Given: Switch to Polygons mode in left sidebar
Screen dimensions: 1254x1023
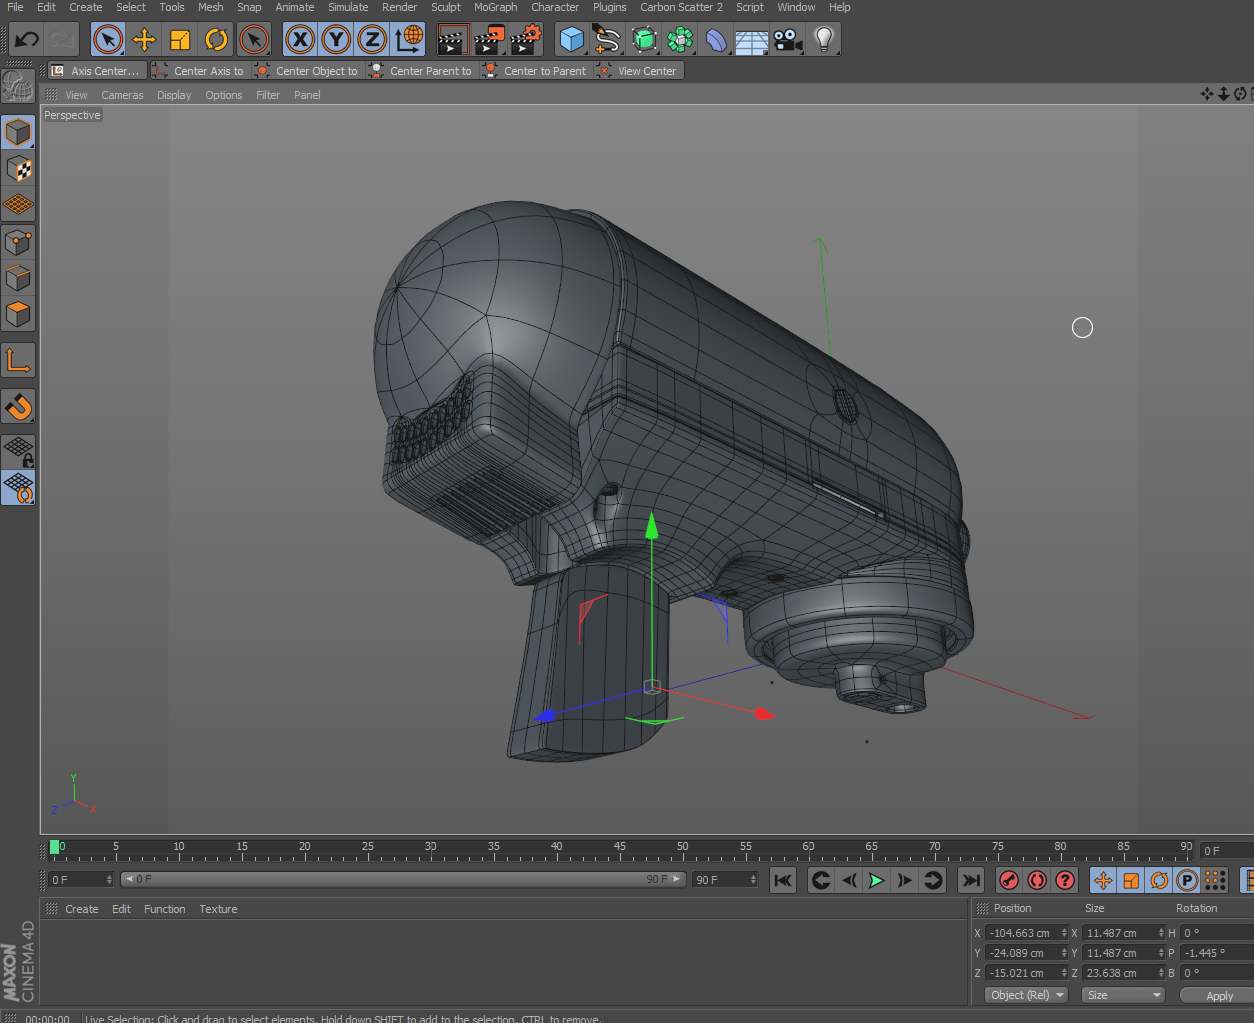Looking at the screenshot, I should pos(18,314).
